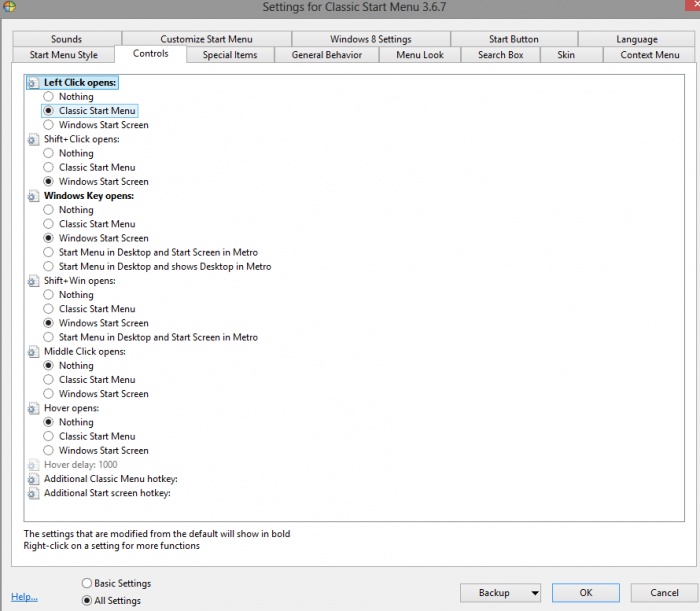Click the gear icon beside Windows Key opens
Screen dimensions: 700x611
(x=33, y=196)
